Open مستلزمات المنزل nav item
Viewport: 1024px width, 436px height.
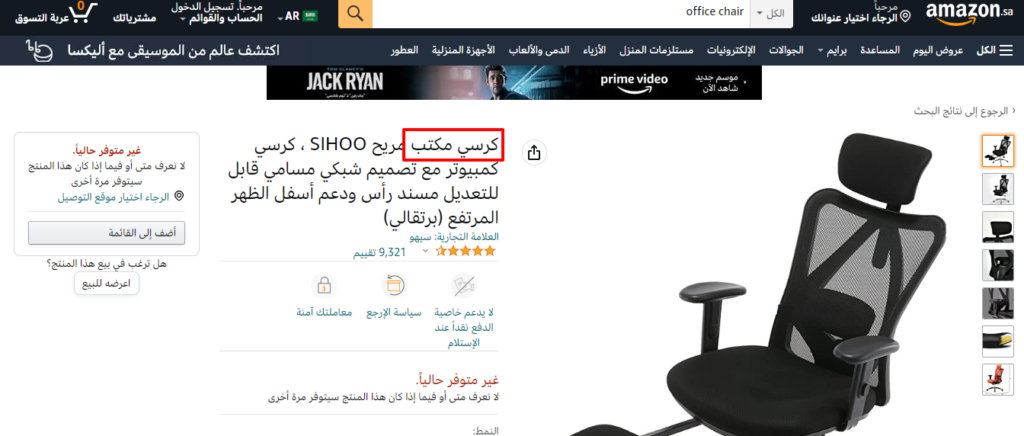655,50
